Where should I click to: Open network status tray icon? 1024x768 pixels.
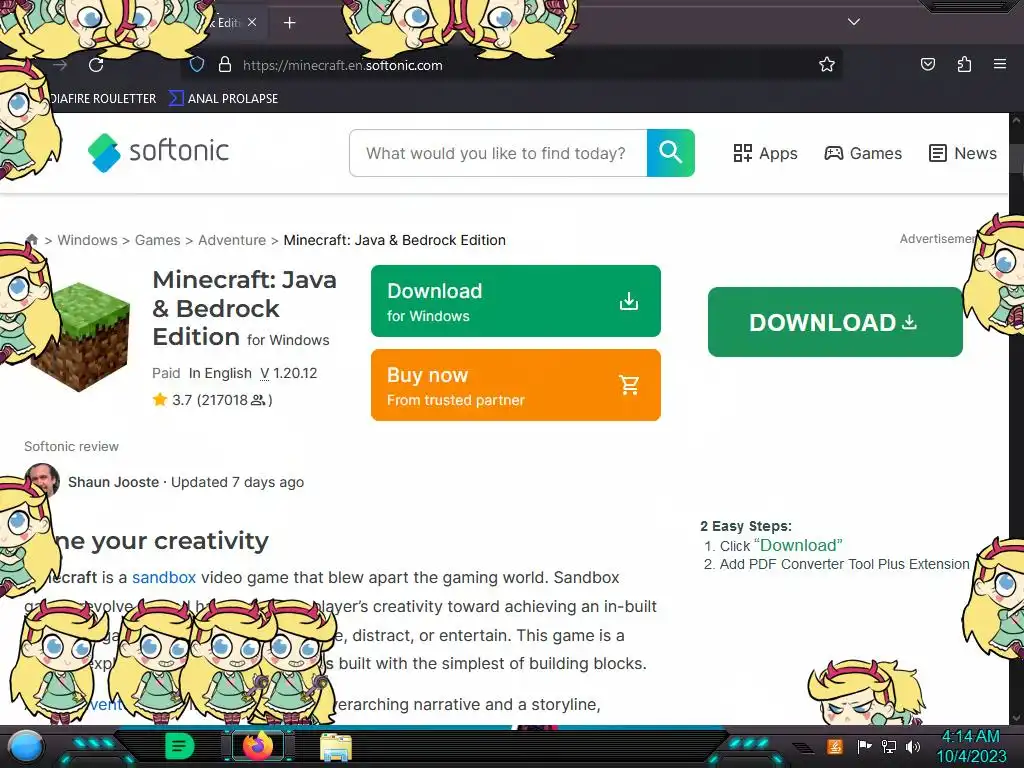[889, 746]
